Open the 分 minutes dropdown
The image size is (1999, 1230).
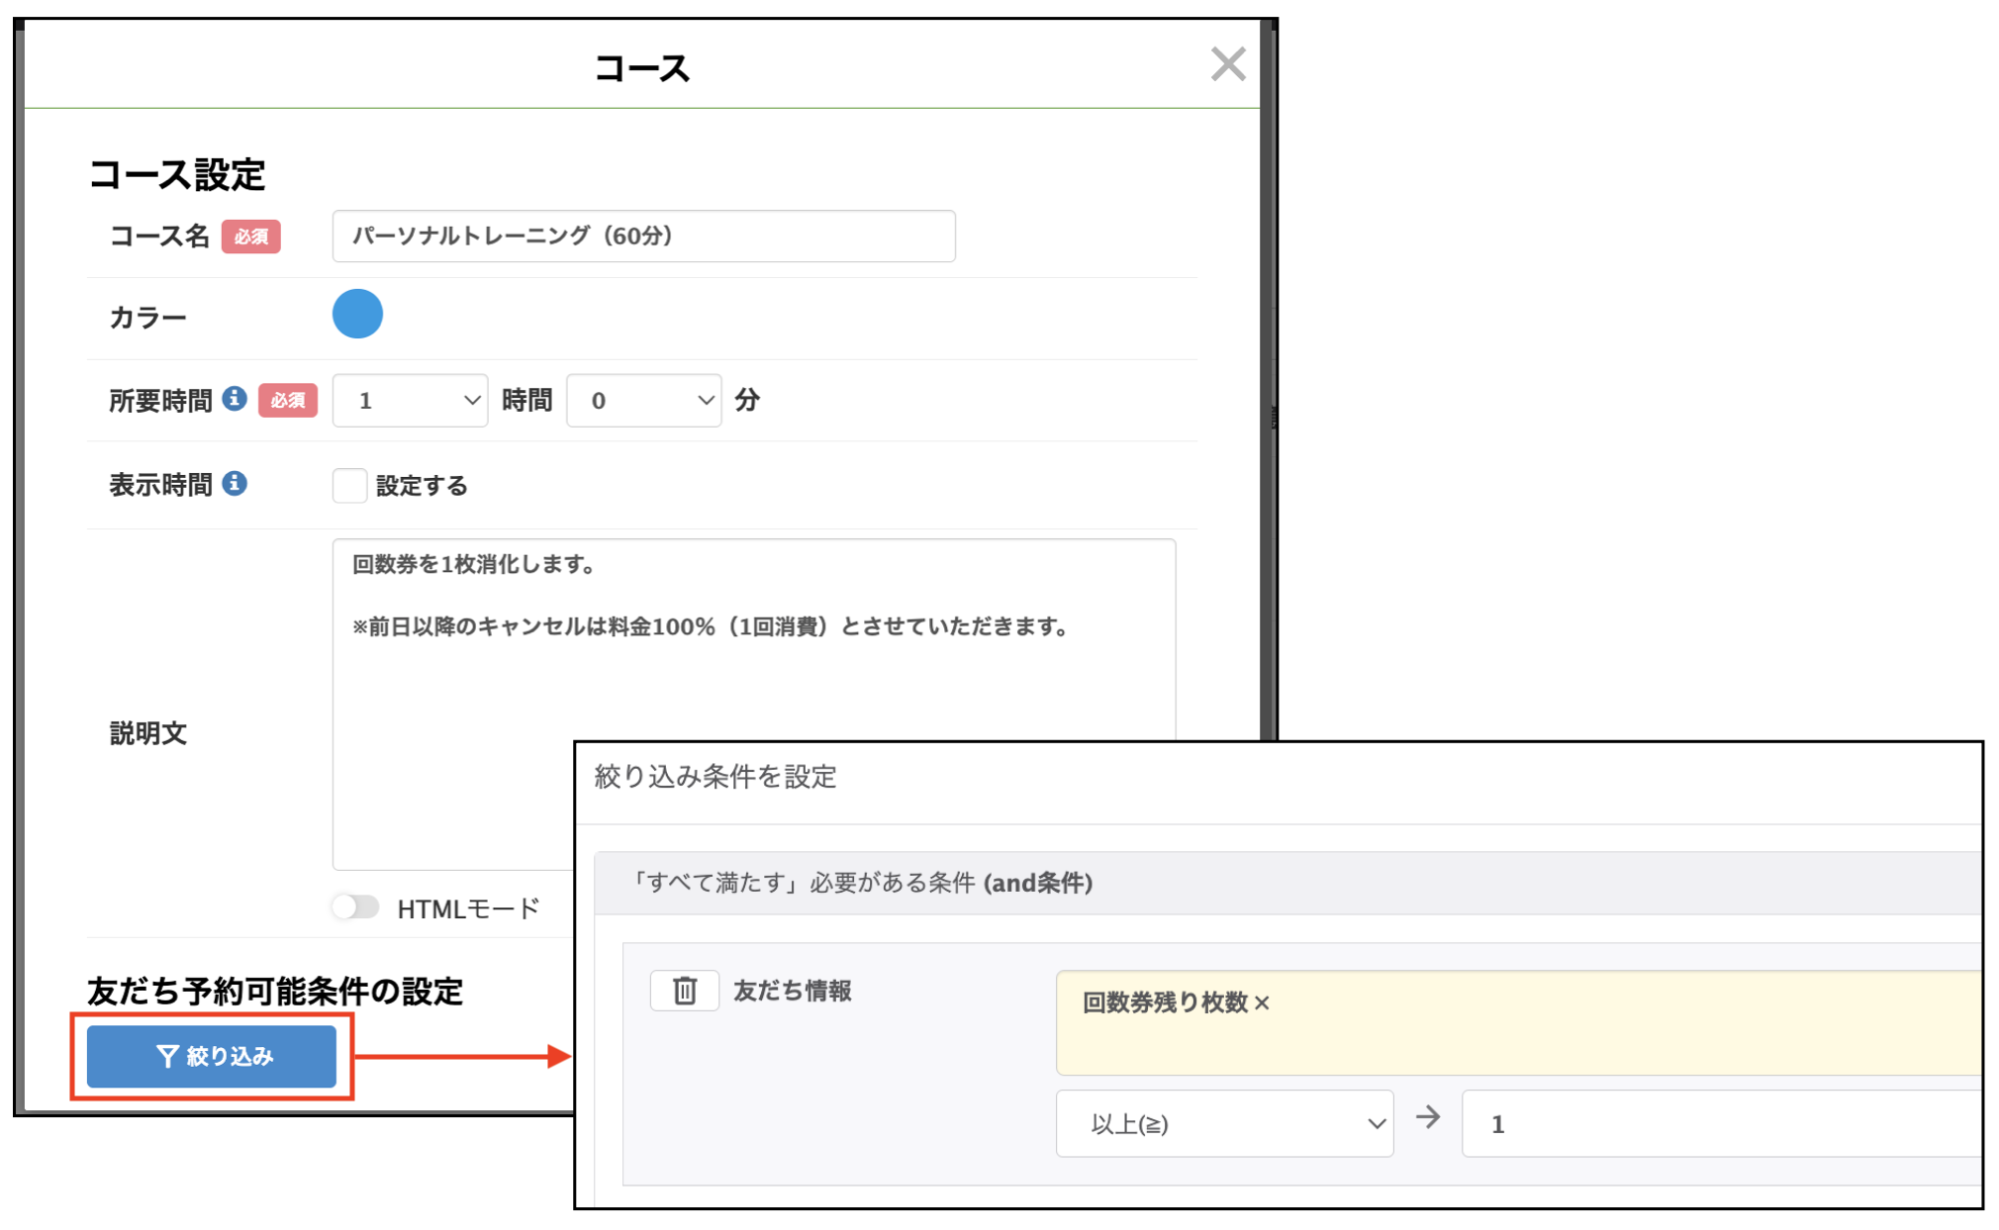(x=643, y=399)
